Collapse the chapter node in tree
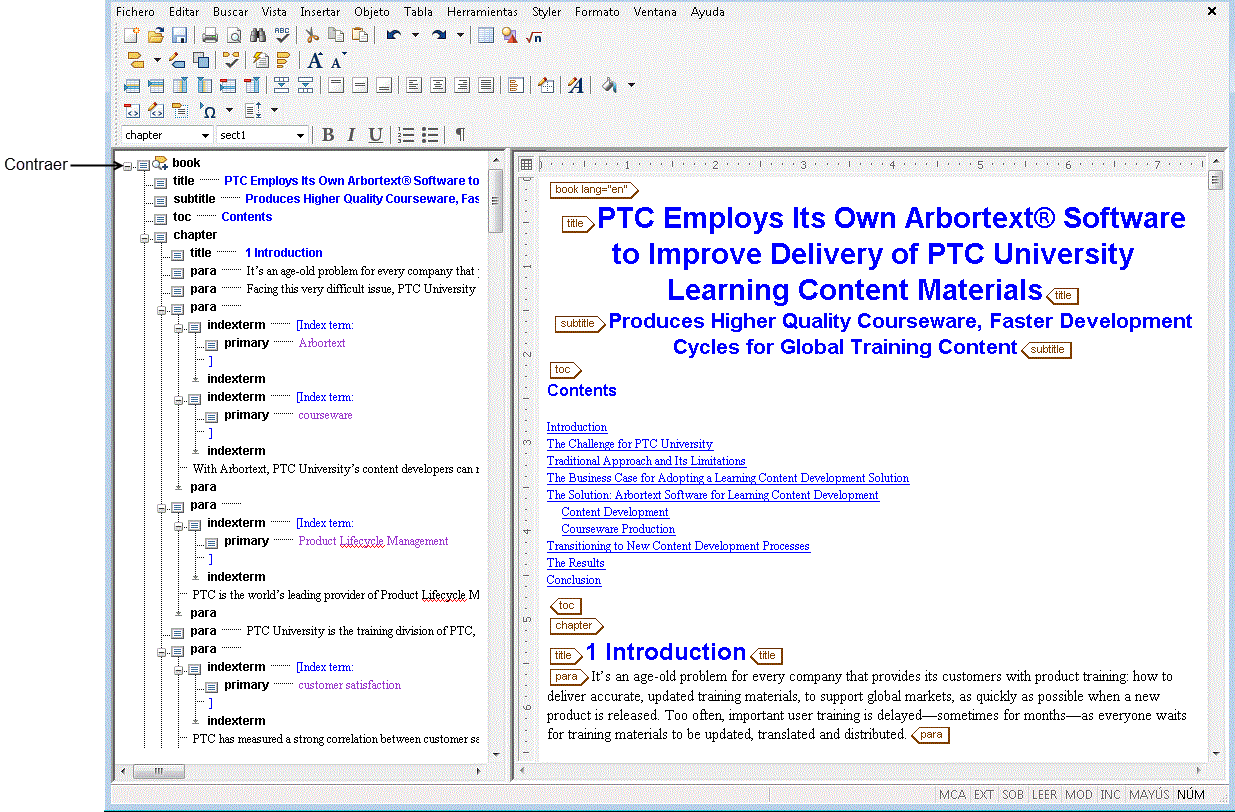1235x812 pixels. click(x=146, y=237)
